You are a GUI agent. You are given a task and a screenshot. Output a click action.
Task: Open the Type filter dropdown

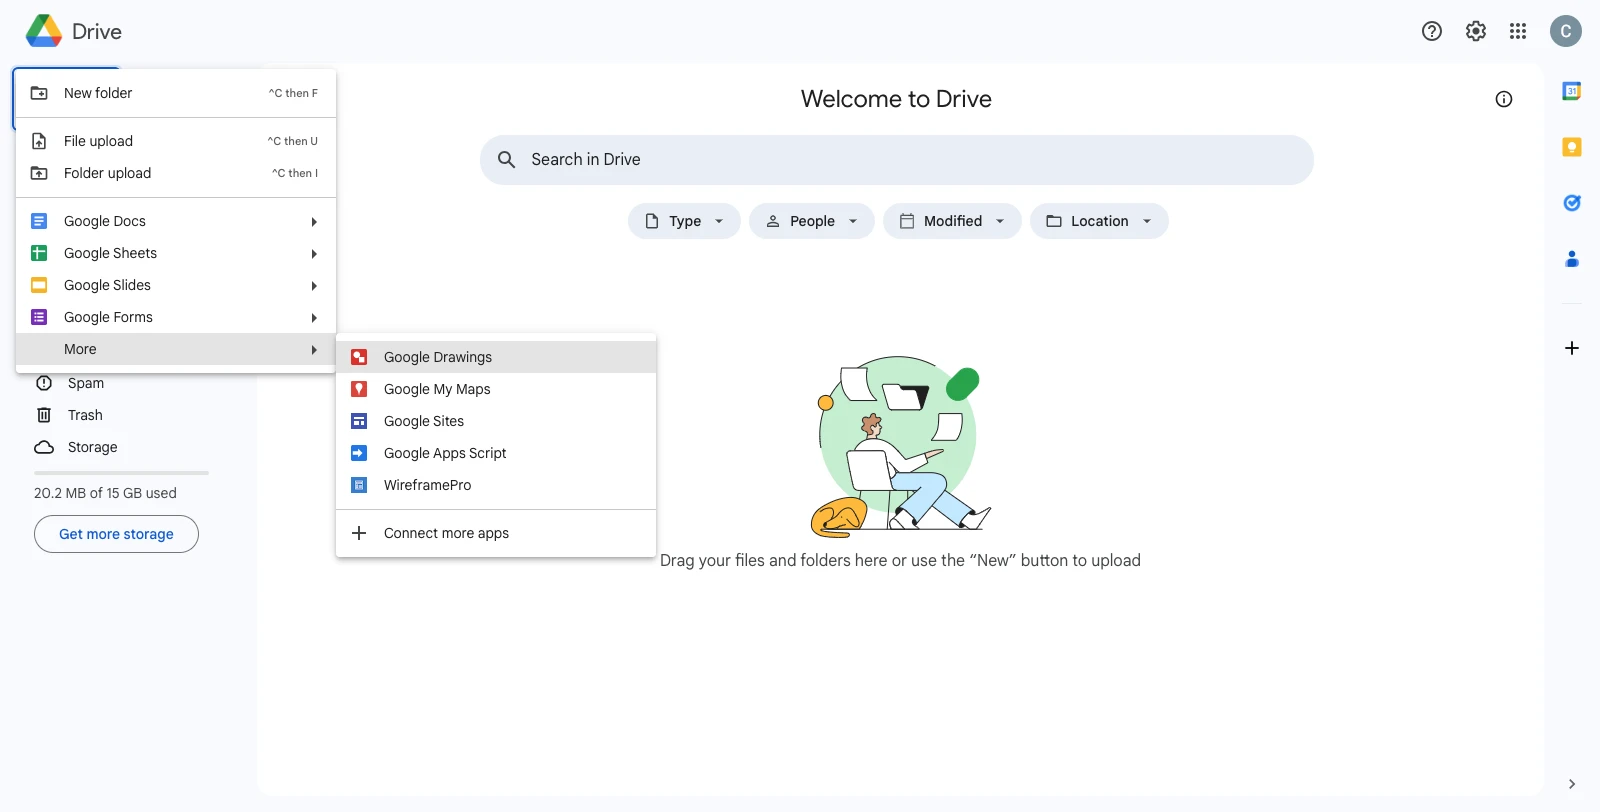click(684, 221)
